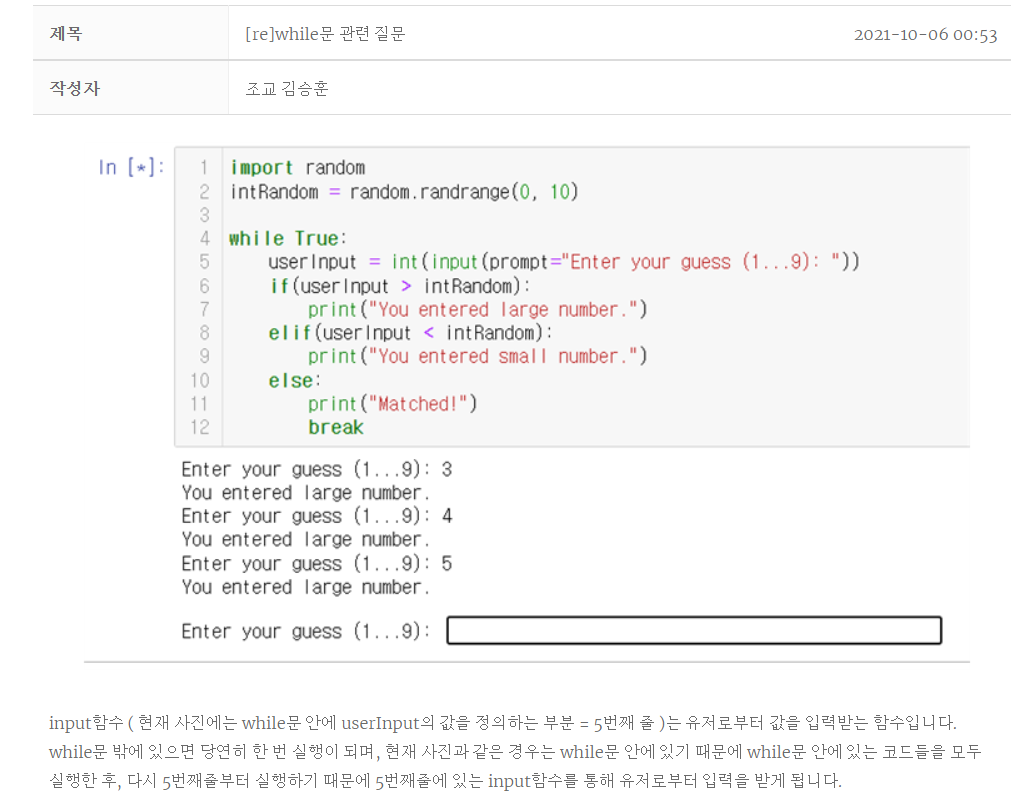Viewport: 1034px width, 798px height.
Task: Click line number 12 in the gutter
Action: (200, 427)
